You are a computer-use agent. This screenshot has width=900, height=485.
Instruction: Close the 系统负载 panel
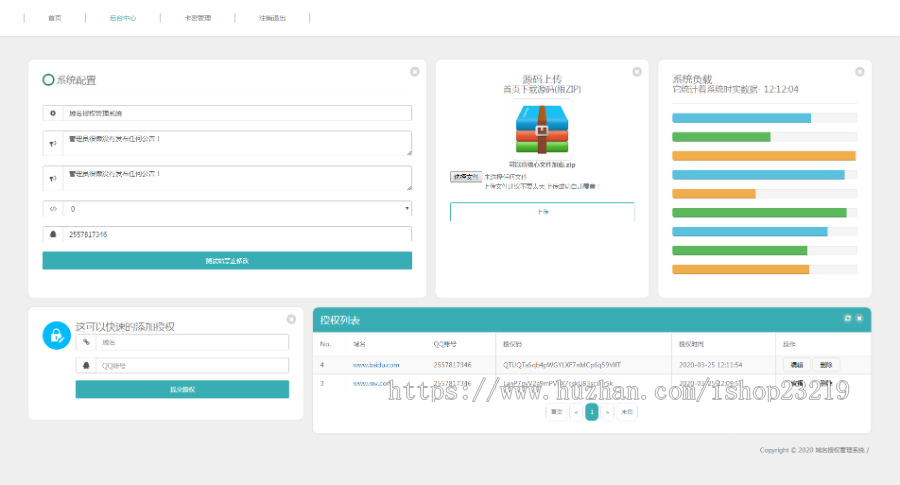(x=859, y=72)
